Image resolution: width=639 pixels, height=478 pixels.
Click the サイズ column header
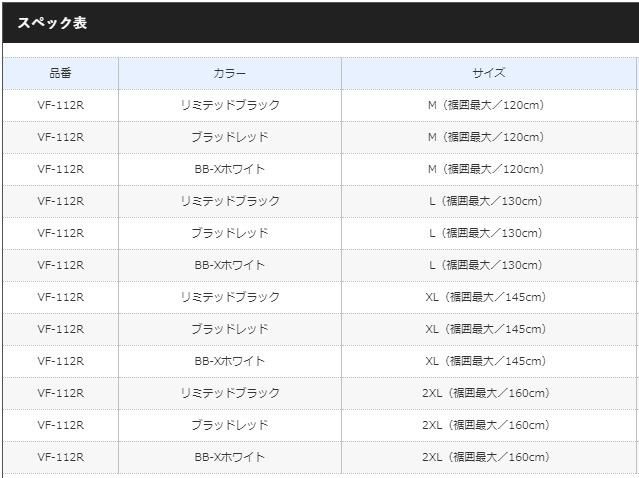click(x=488, y=73)
